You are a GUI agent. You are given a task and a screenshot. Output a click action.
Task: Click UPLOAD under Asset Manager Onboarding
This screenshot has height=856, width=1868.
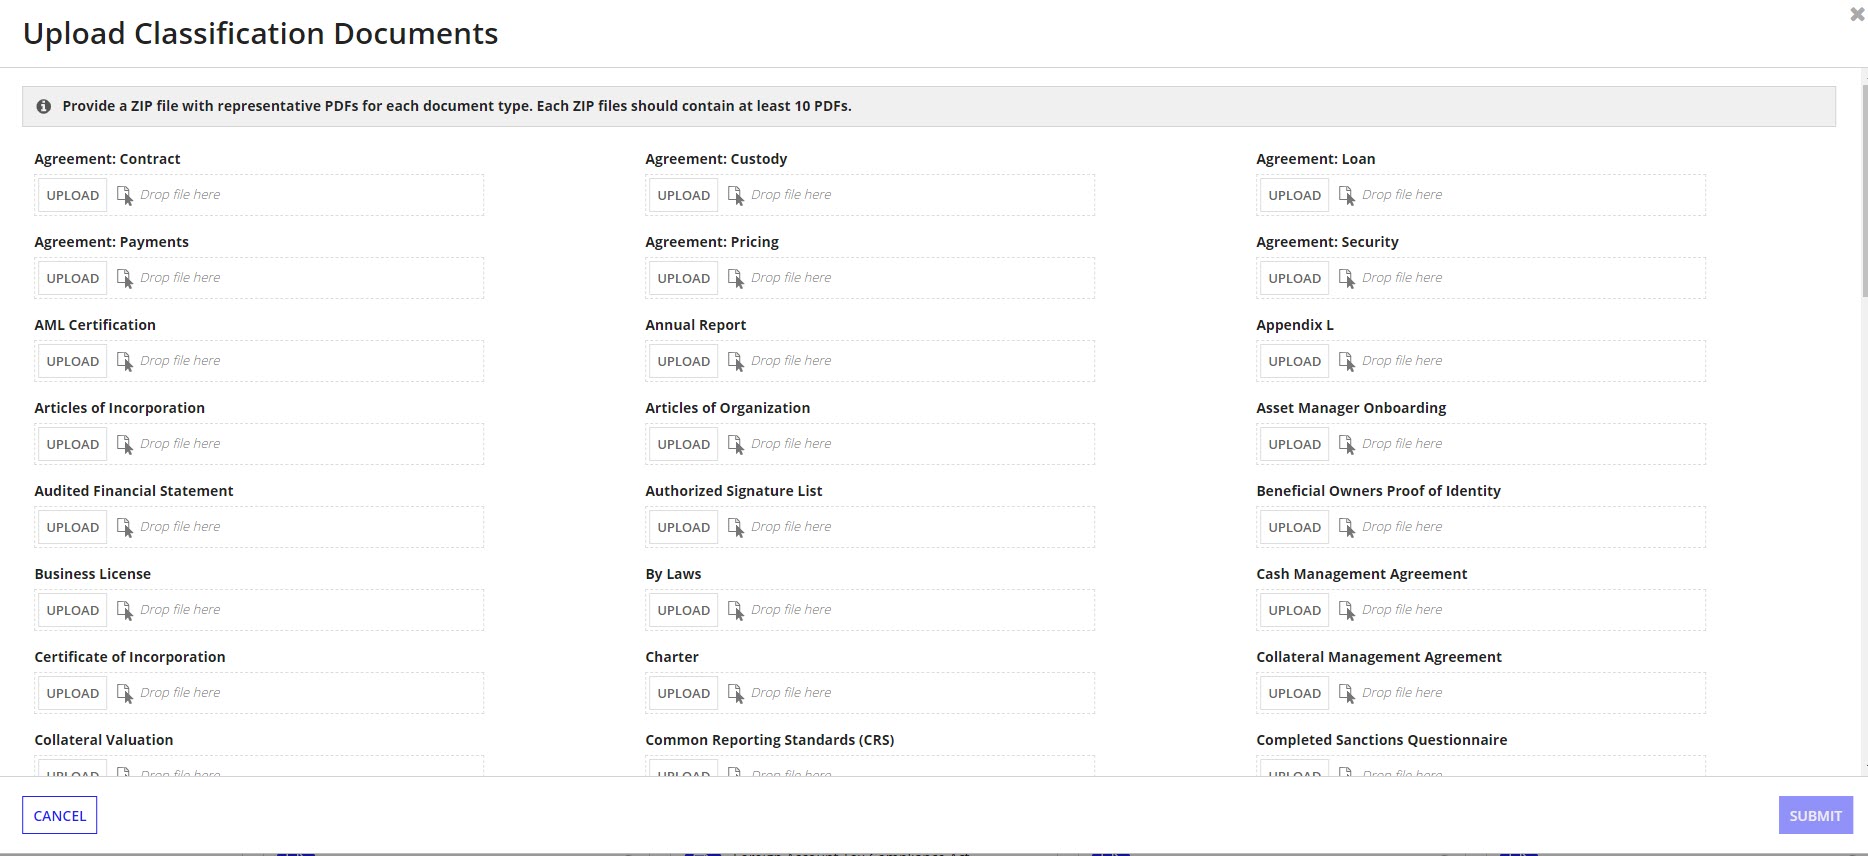(x=1295, y=444)
